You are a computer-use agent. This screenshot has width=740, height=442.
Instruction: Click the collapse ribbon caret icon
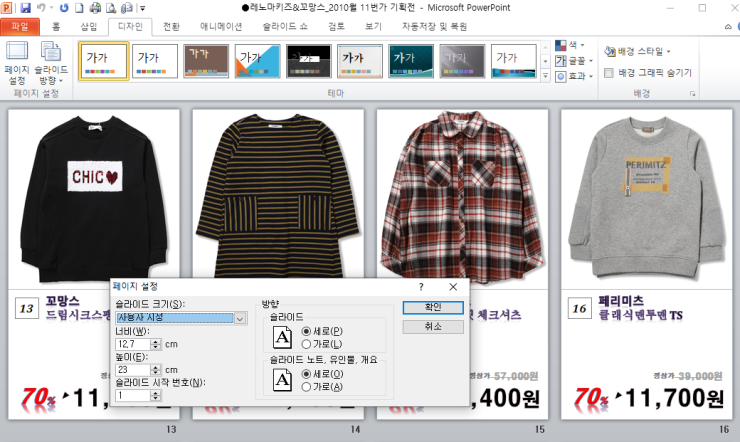[x=728, y=27]
